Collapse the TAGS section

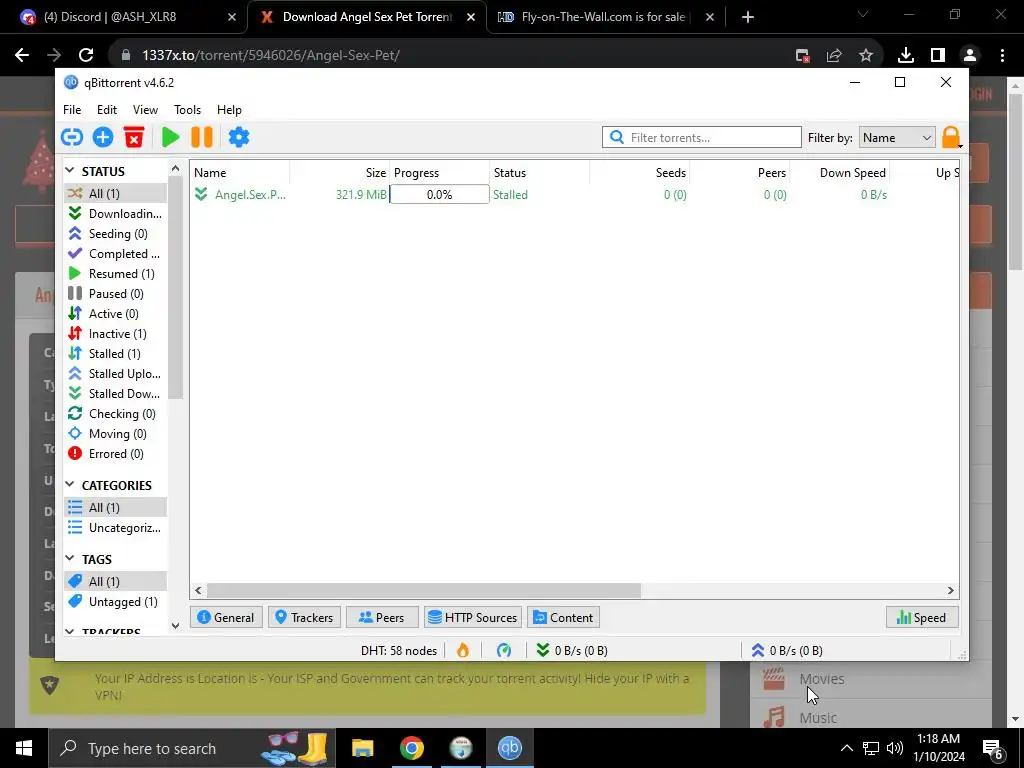[70, 559]
